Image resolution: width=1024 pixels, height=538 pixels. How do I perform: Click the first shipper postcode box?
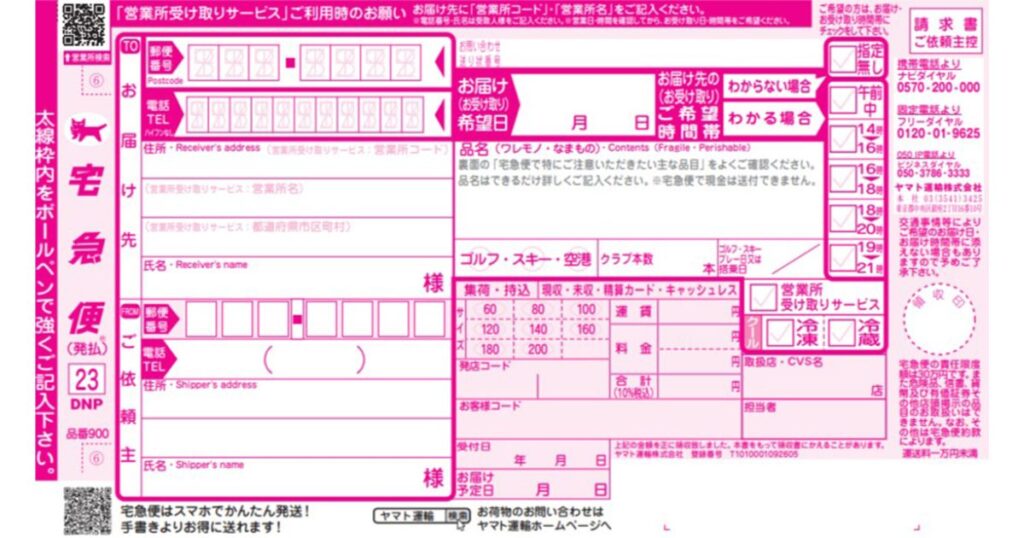coord(200,319)
